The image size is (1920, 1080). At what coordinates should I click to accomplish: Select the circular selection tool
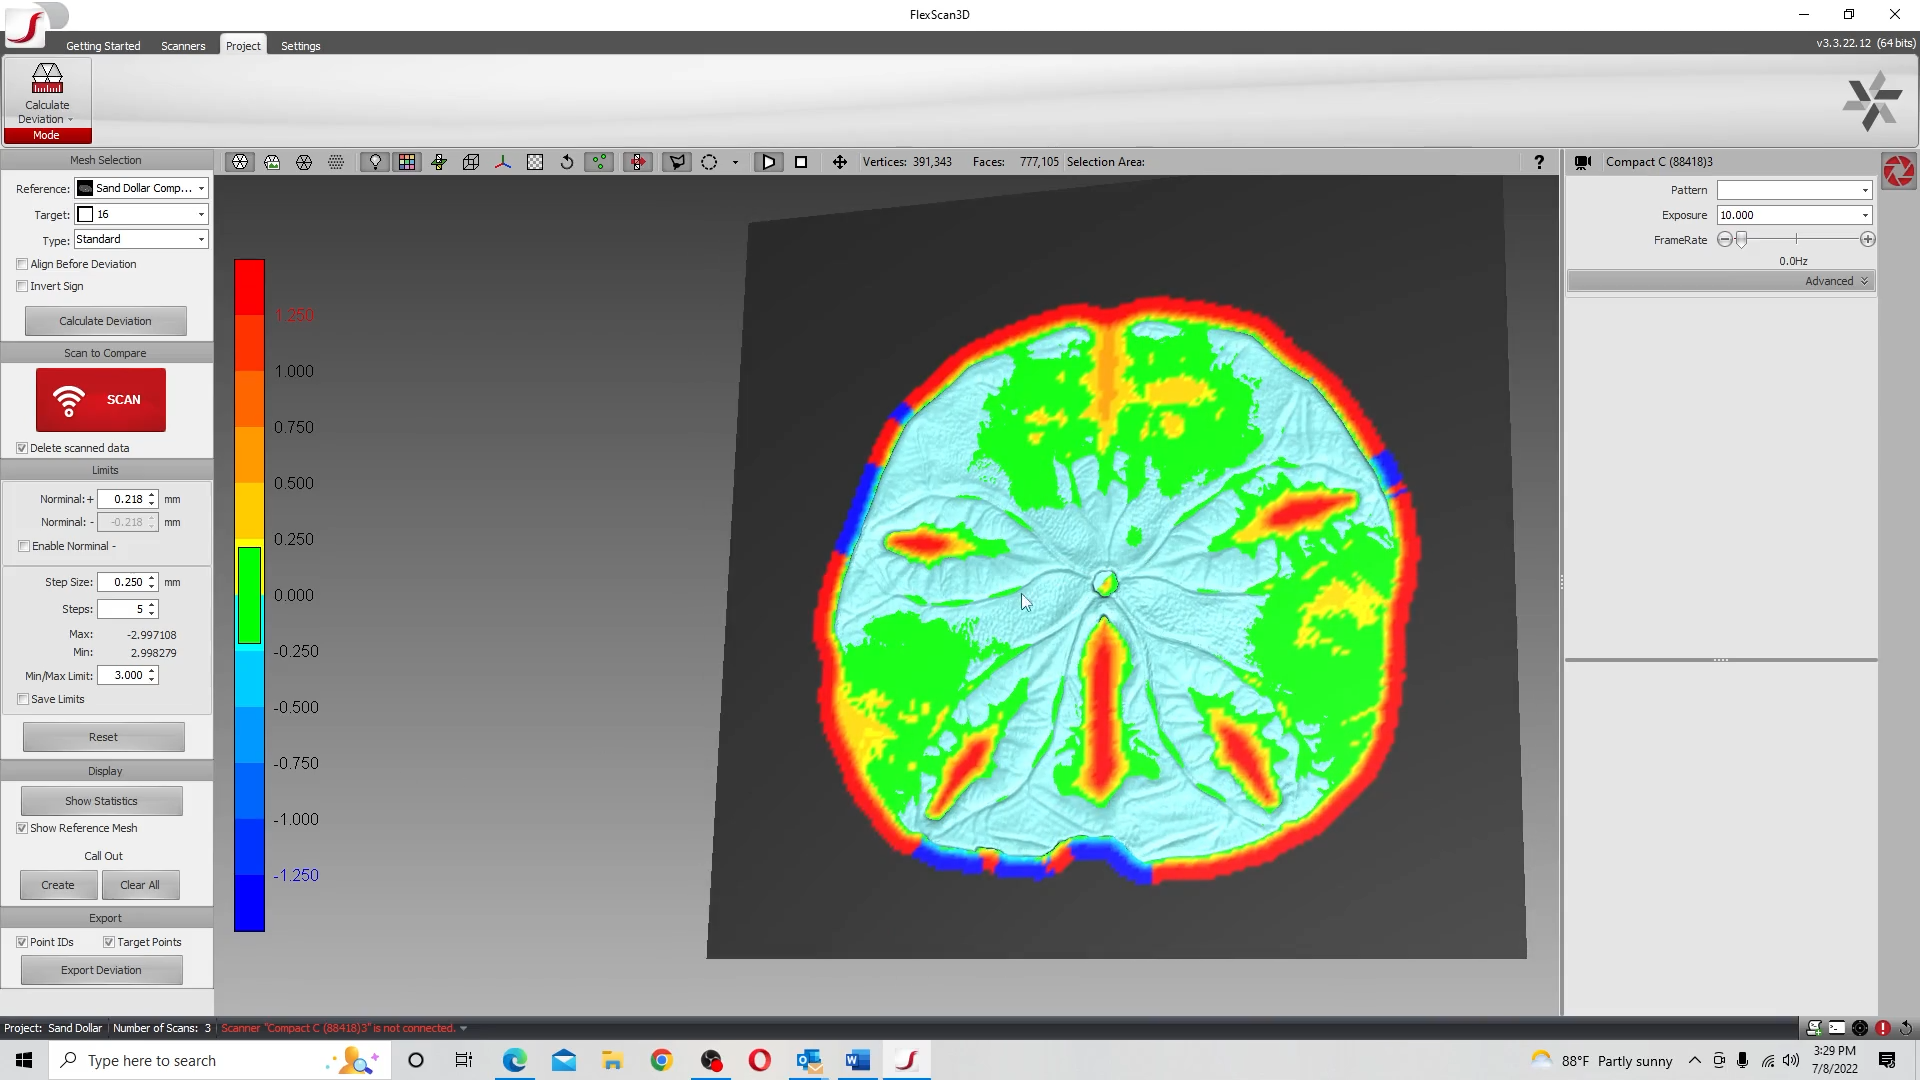709,162
